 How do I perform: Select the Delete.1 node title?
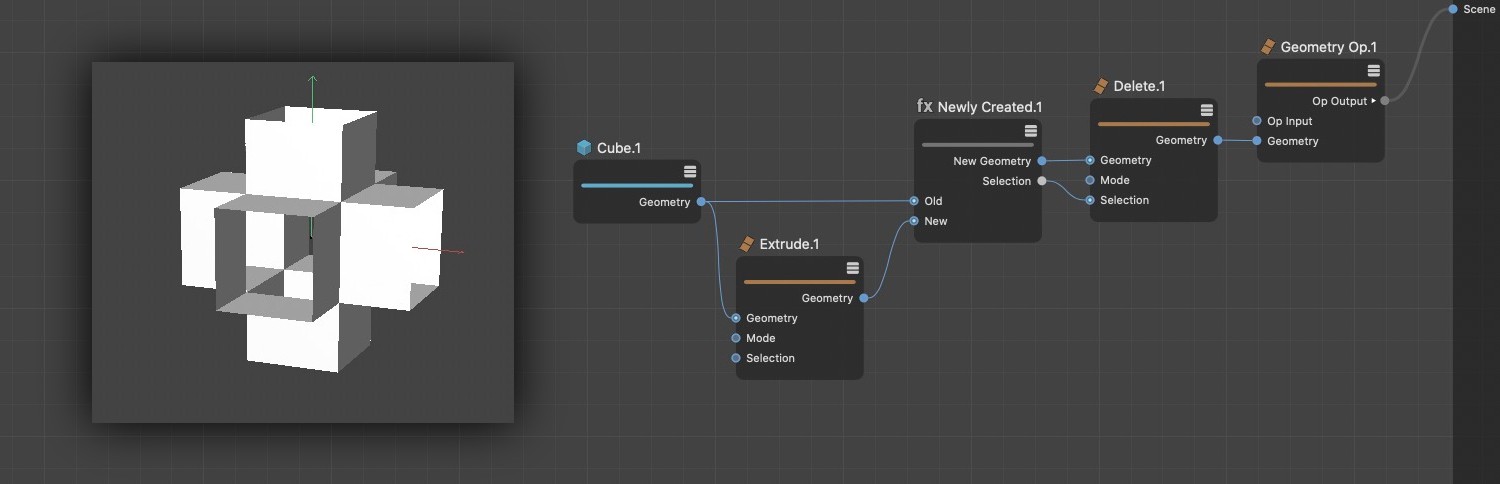(1139, 86)
